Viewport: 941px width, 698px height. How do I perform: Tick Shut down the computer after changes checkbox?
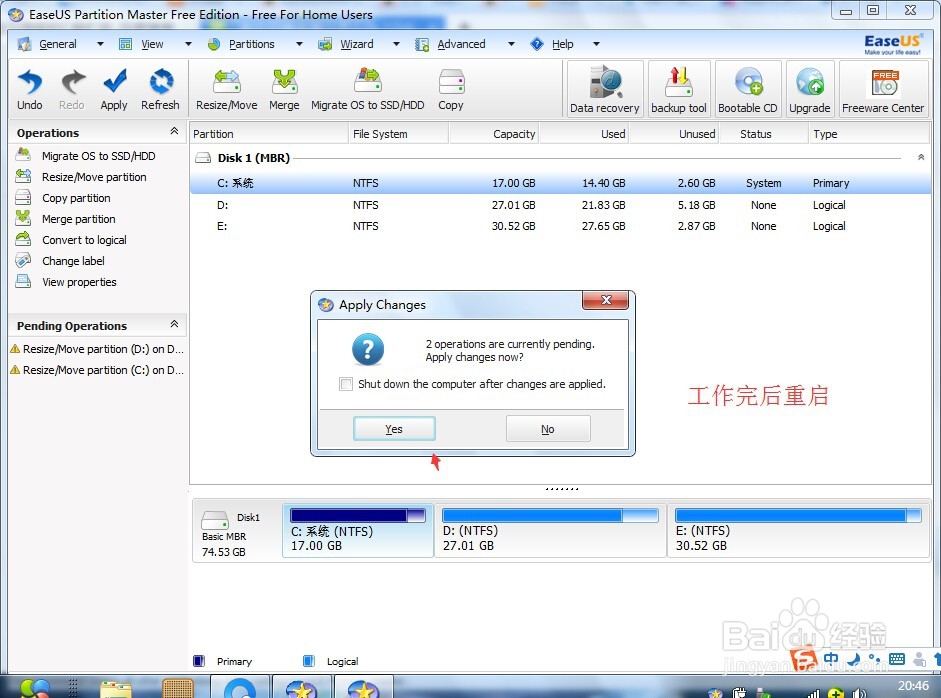[346, 384]
